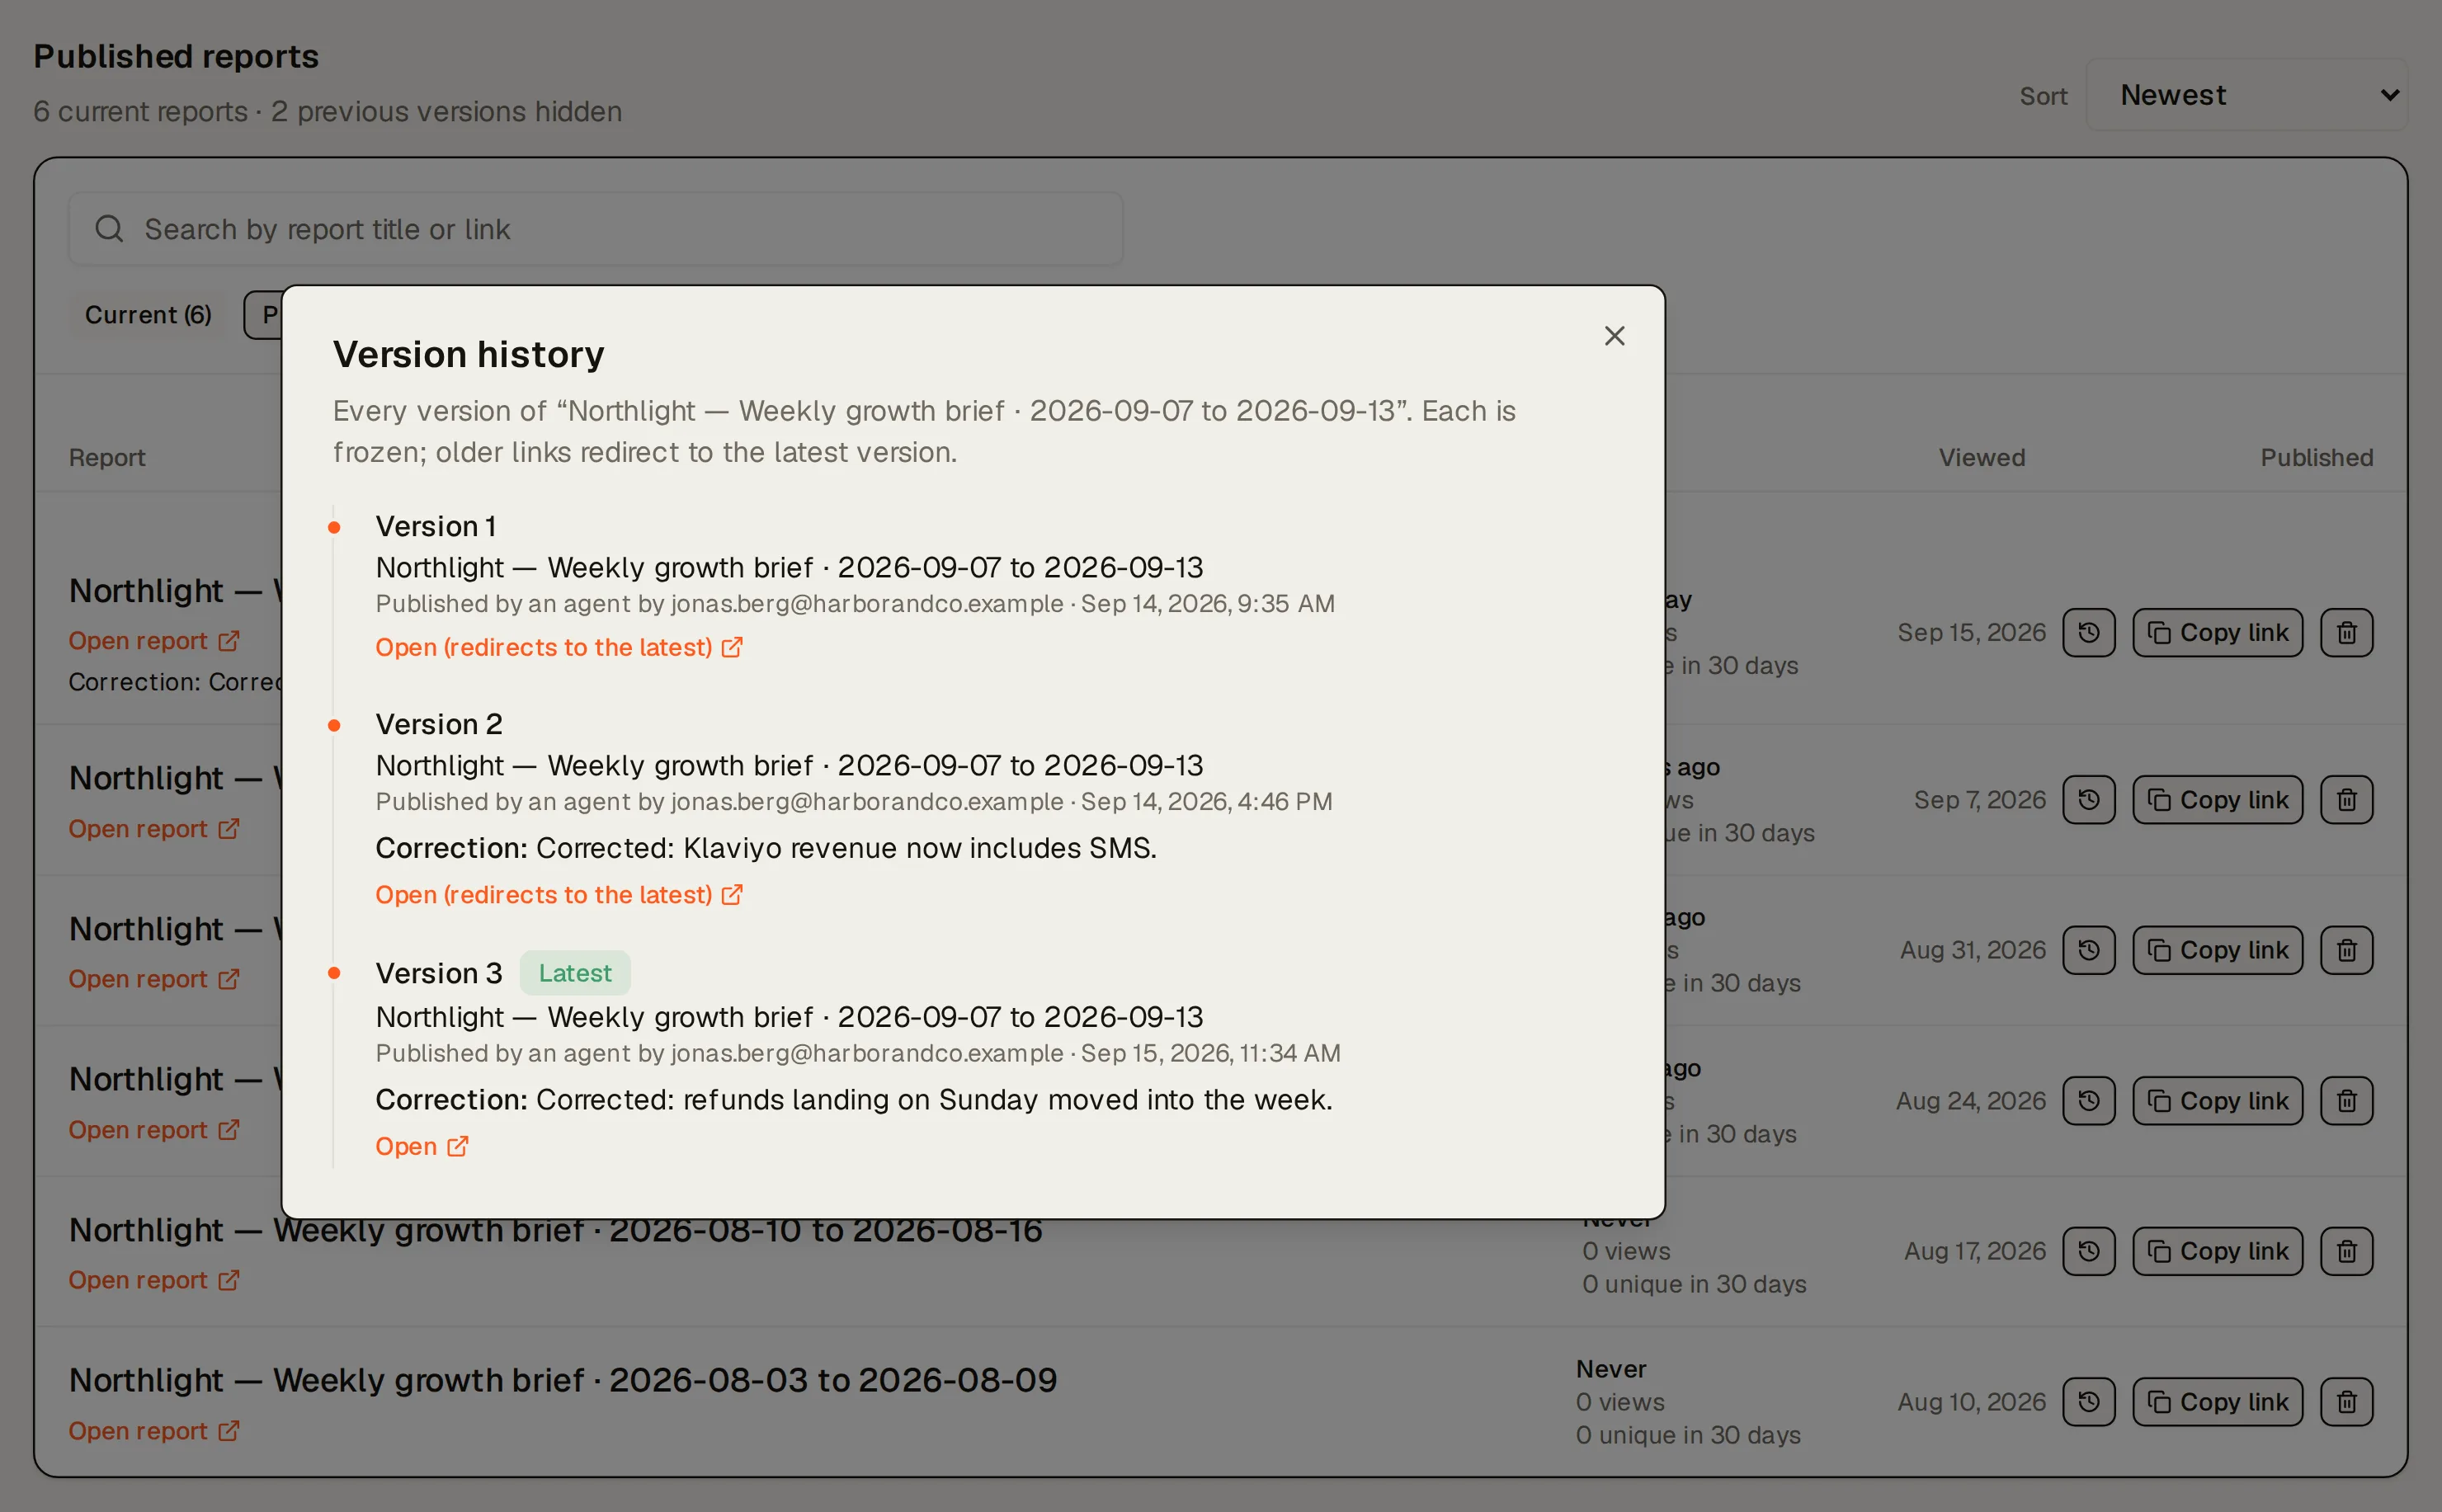Screen dimensions: 2442x1512
Task: Delete the report published Aug 24, 2026
Action: 2347,1101
